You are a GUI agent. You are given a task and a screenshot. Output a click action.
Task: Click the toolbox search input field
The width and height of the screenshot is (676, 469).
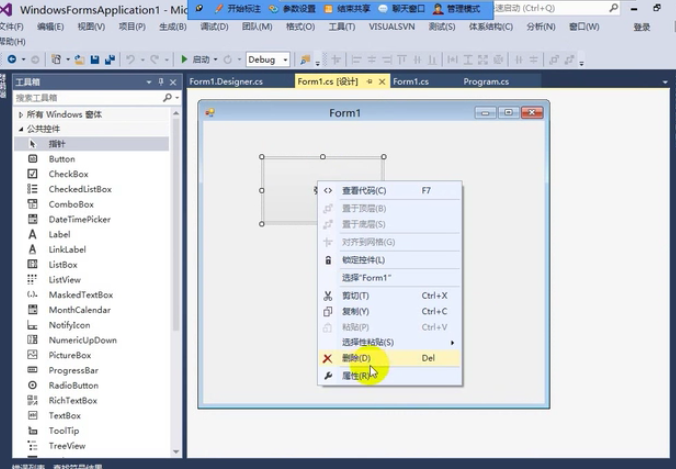click(x=88, y=98)
